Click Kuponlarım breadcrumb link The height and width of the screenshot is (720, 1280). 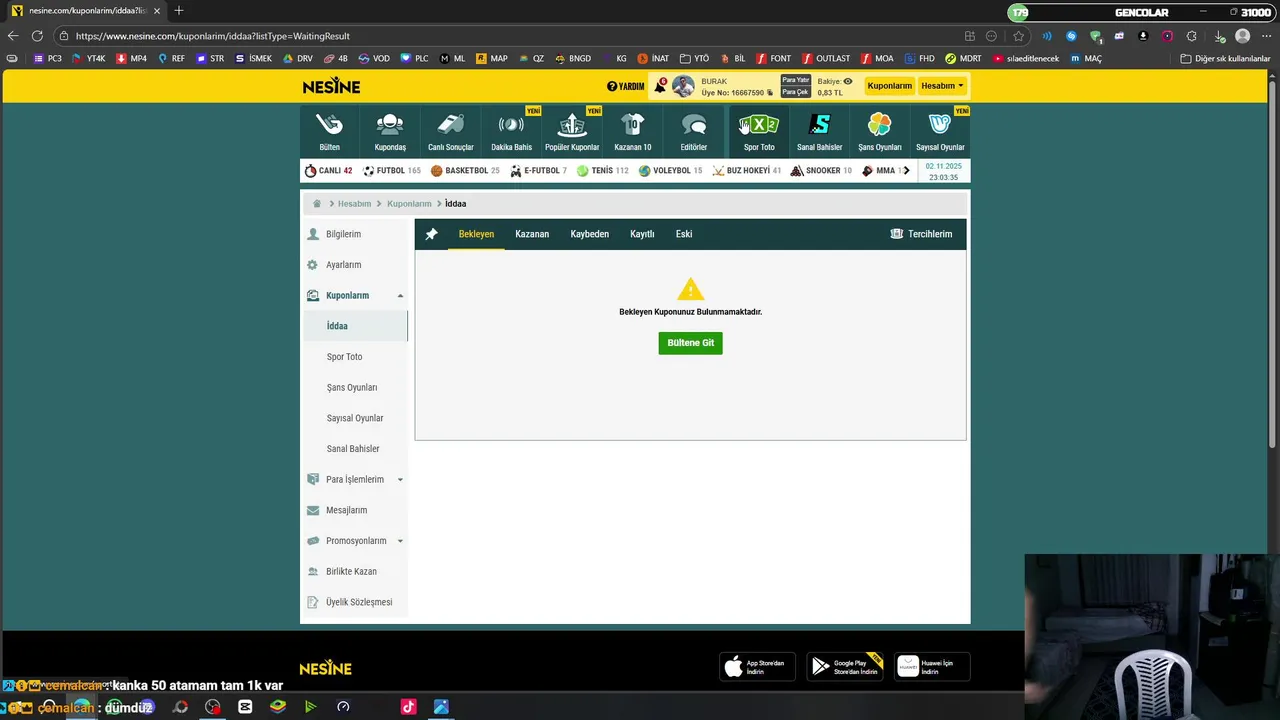409,204
